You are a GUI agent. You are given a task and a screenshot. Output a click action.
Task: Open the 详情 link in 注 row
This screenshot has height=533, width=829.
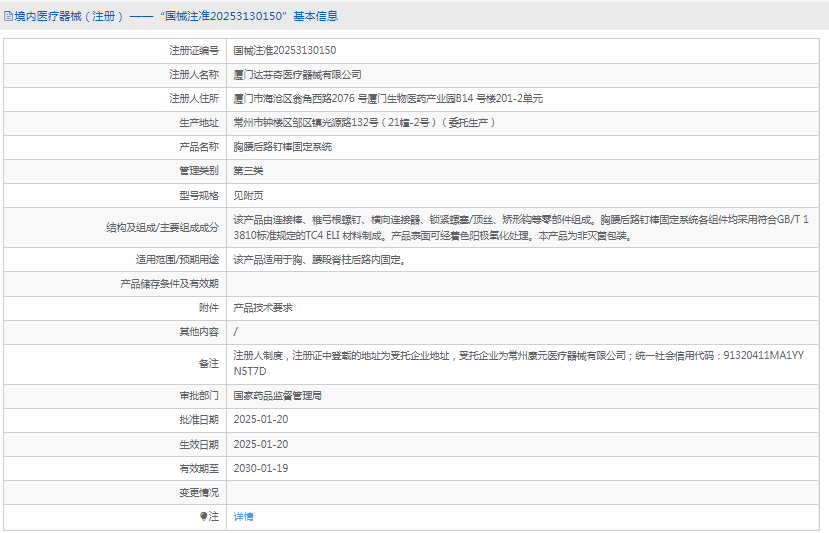(243, 517)
